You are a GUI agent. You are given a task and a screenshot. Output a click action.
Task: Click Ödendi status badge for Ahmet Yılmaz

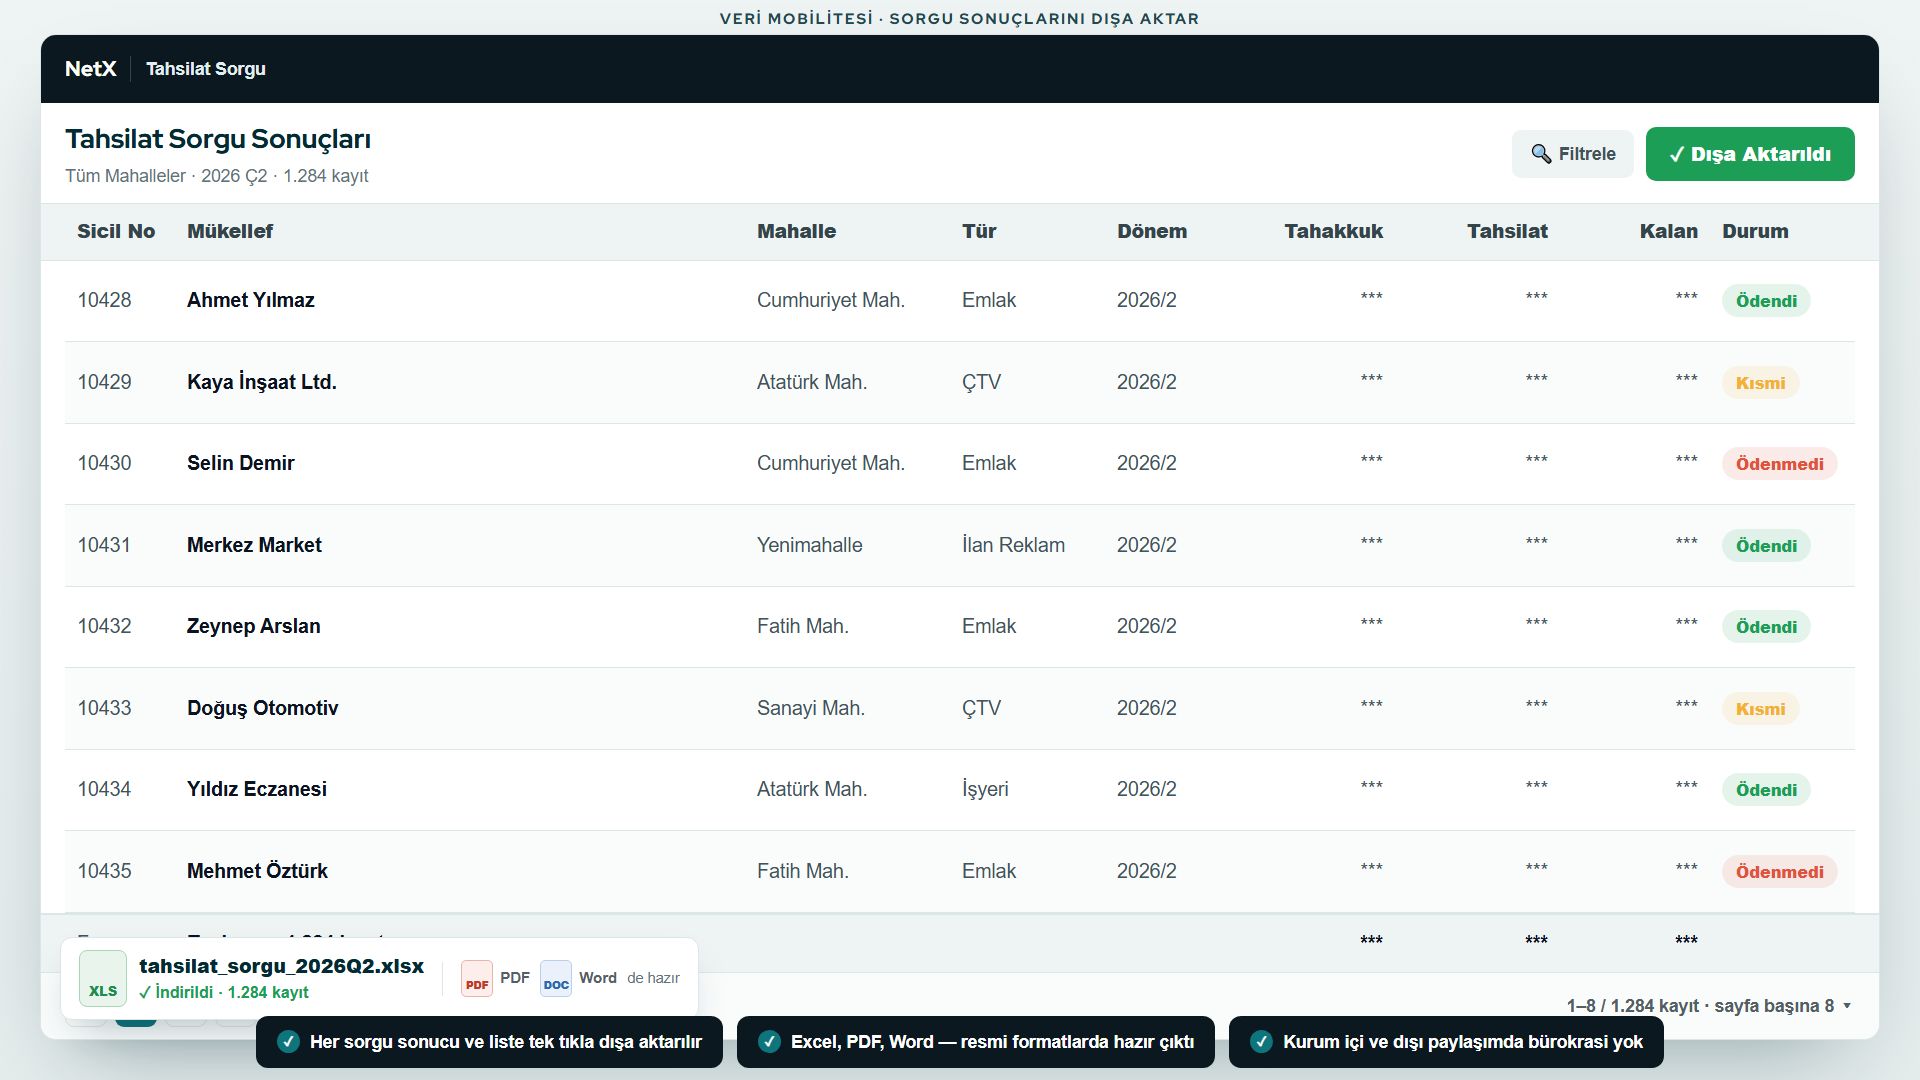(1766, 301)
